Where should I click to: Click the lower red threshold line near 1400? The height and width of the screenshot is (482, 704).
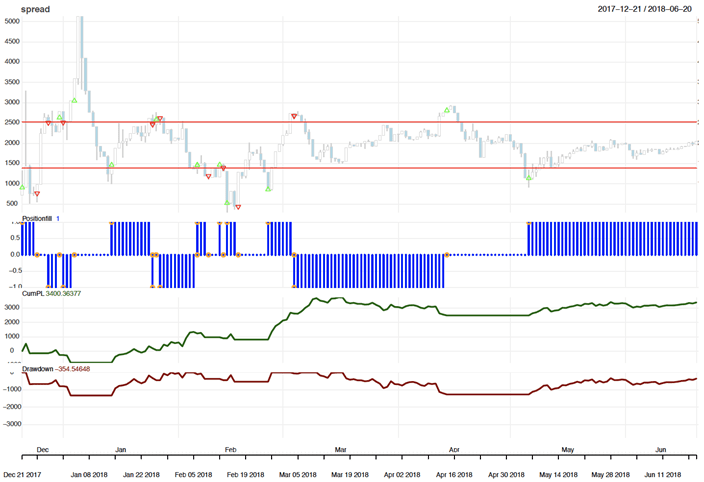click(359, 168)
